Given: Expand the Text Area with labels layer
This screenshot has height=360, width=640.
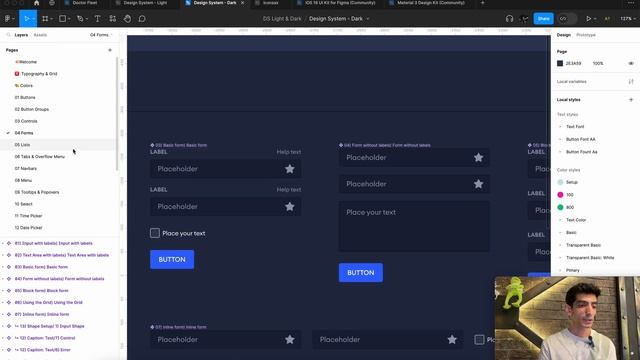Looking at the screenshot, I should (x=3, y=255).
